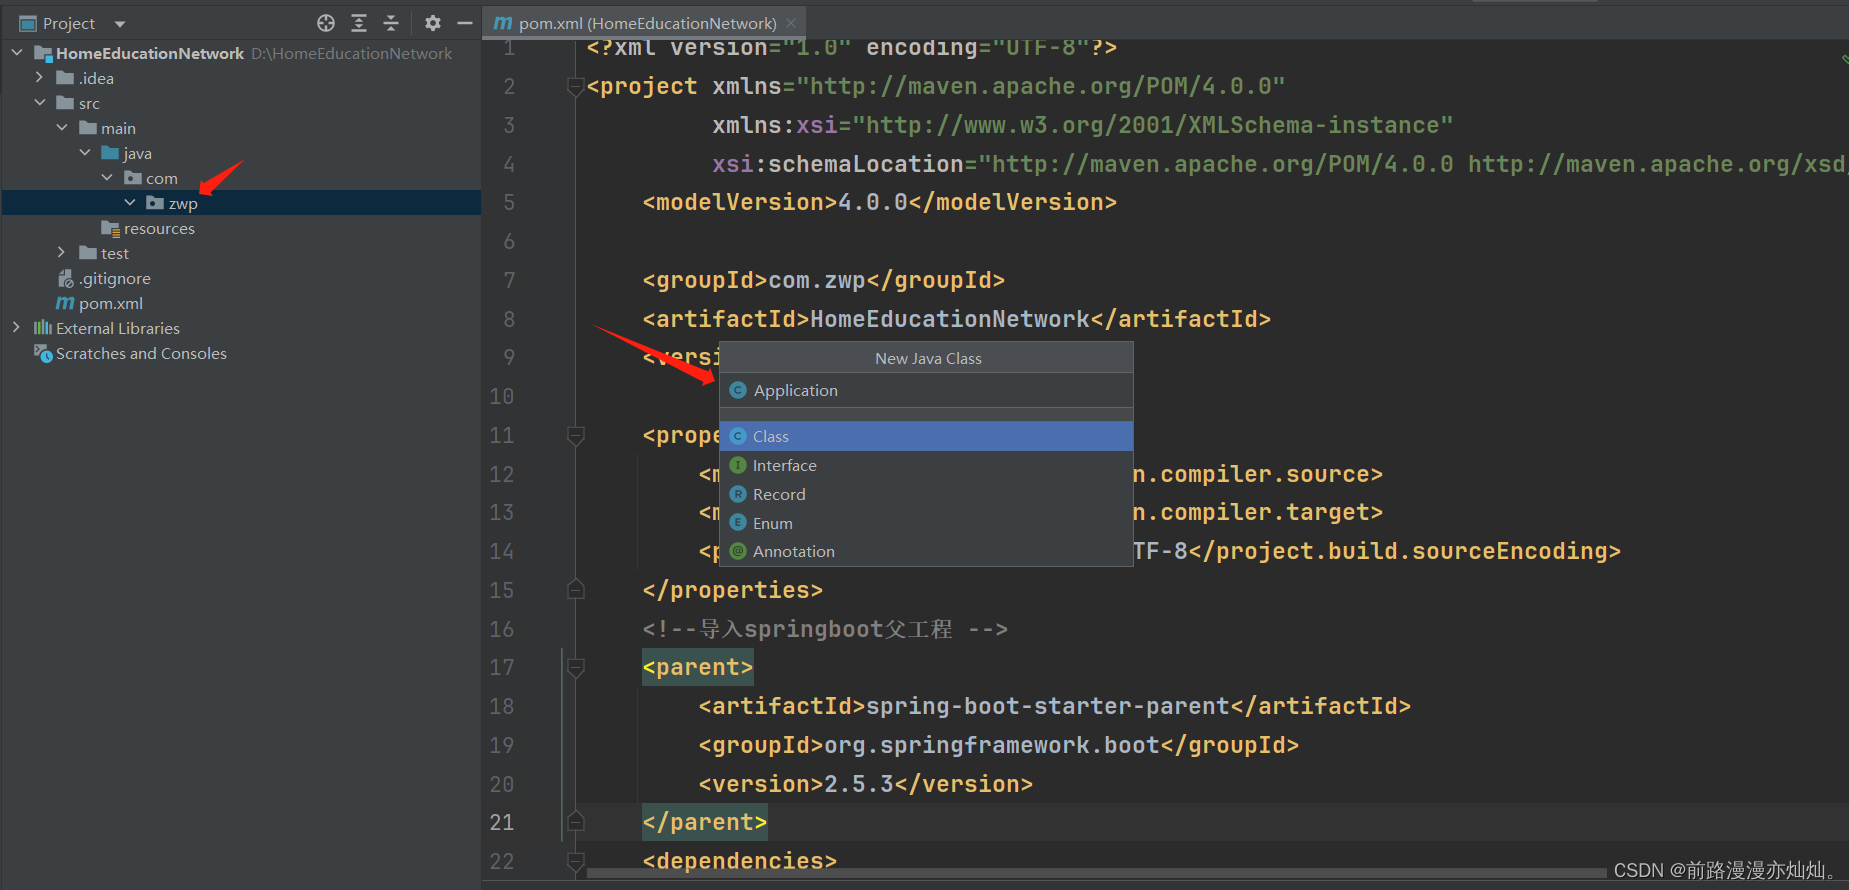Select the main folder
This screenshot has height=890, width=1849.
[x=118, y=128]
